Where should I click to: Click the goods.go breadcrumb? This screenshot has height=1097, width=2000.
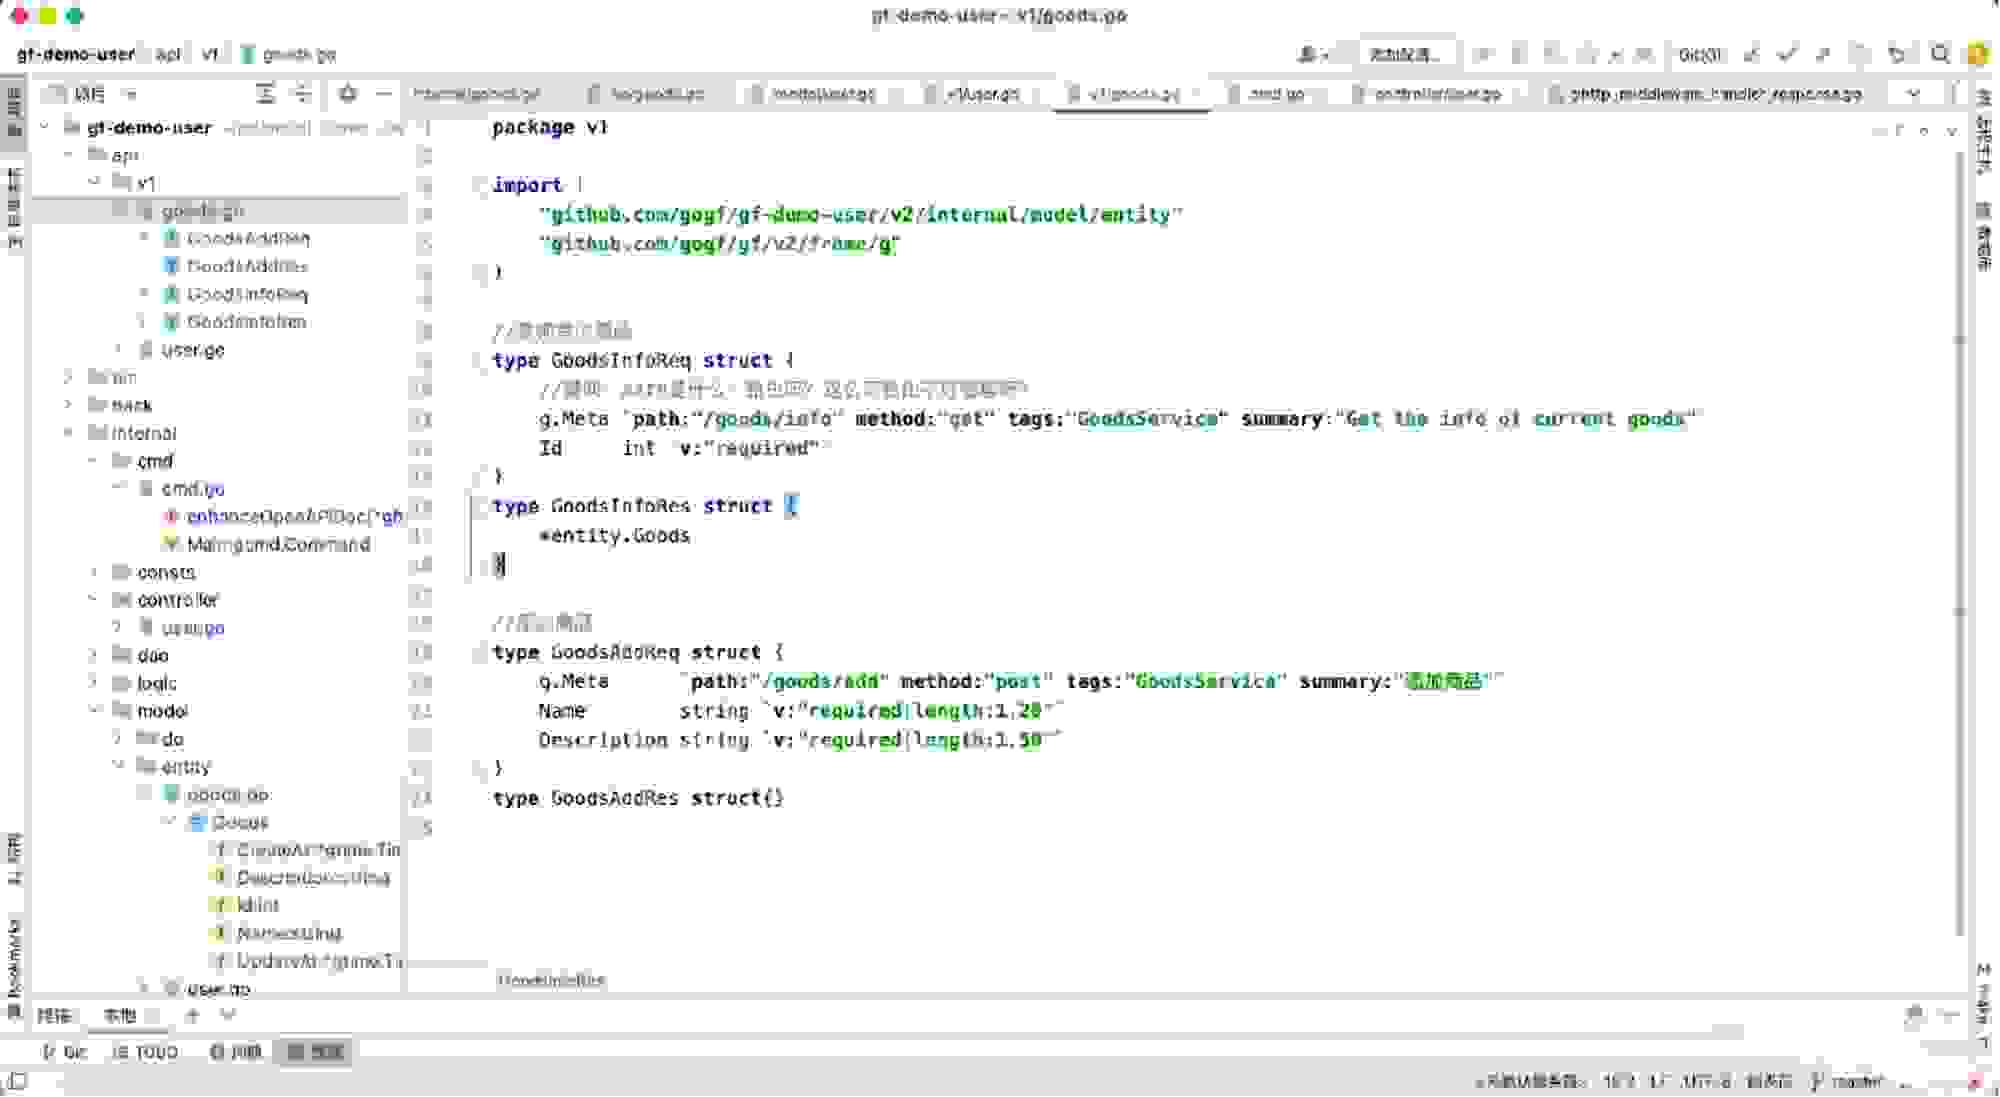coord(289,54)
